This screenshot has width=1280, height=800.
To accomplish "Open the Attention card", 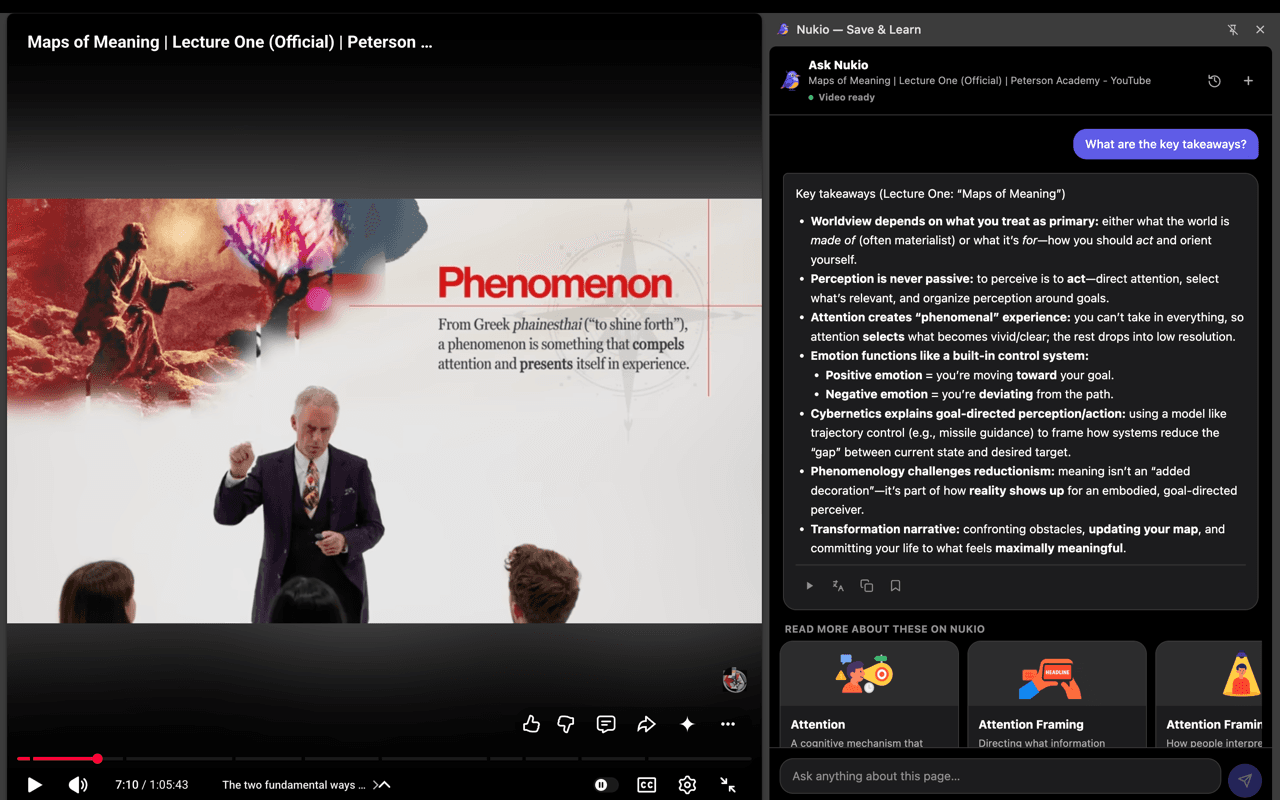I will 869,695.
